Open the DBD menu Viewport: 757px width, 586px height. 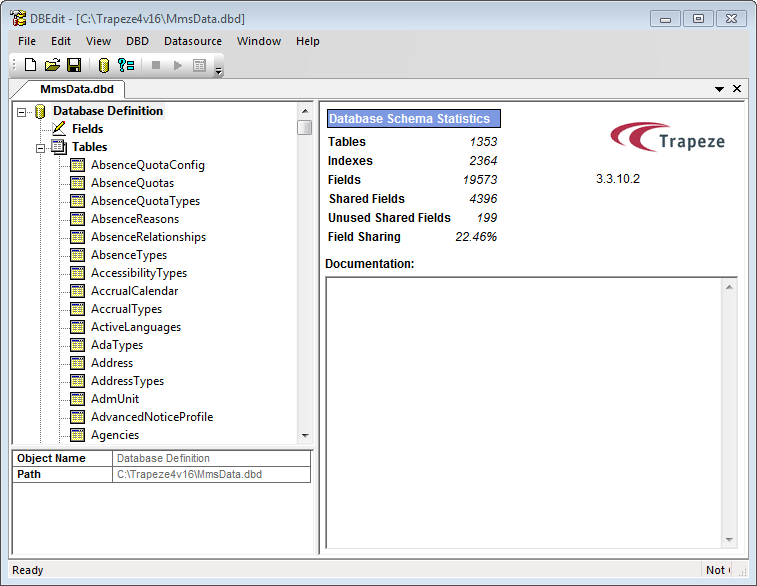click(x=137, y=41)
